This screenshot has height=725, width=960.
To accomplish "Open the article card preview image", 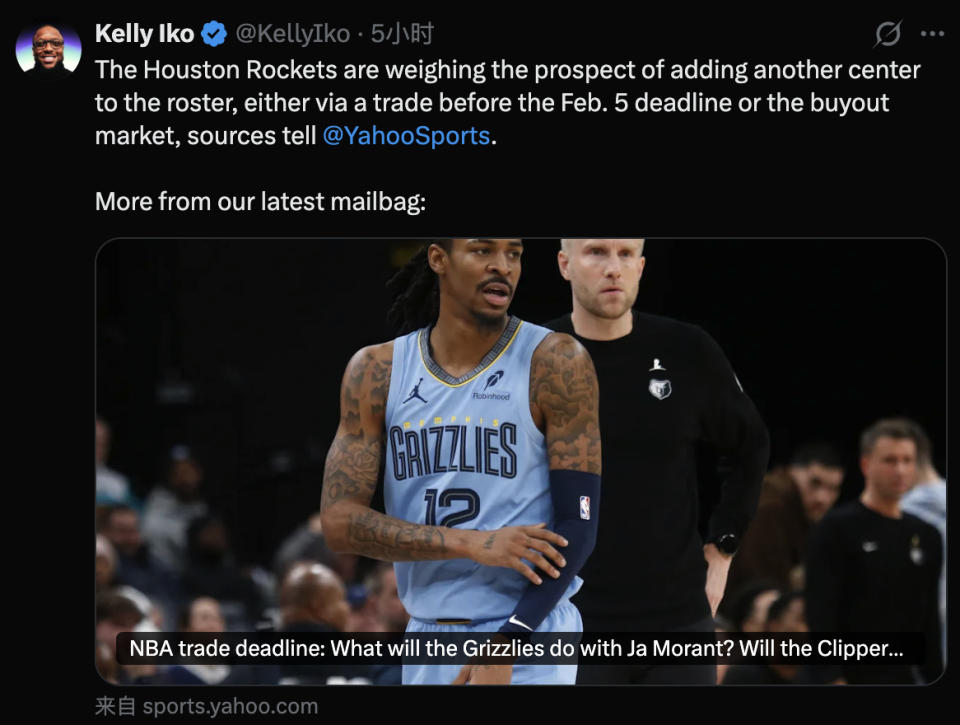I will 521,461.
